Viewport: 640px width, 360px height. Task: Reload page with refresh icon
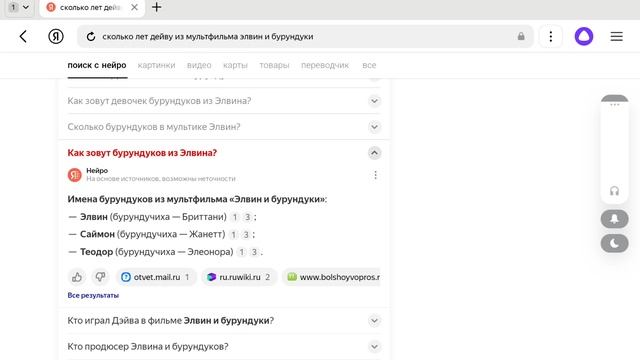pyautogui.click(x=91, y=37)
